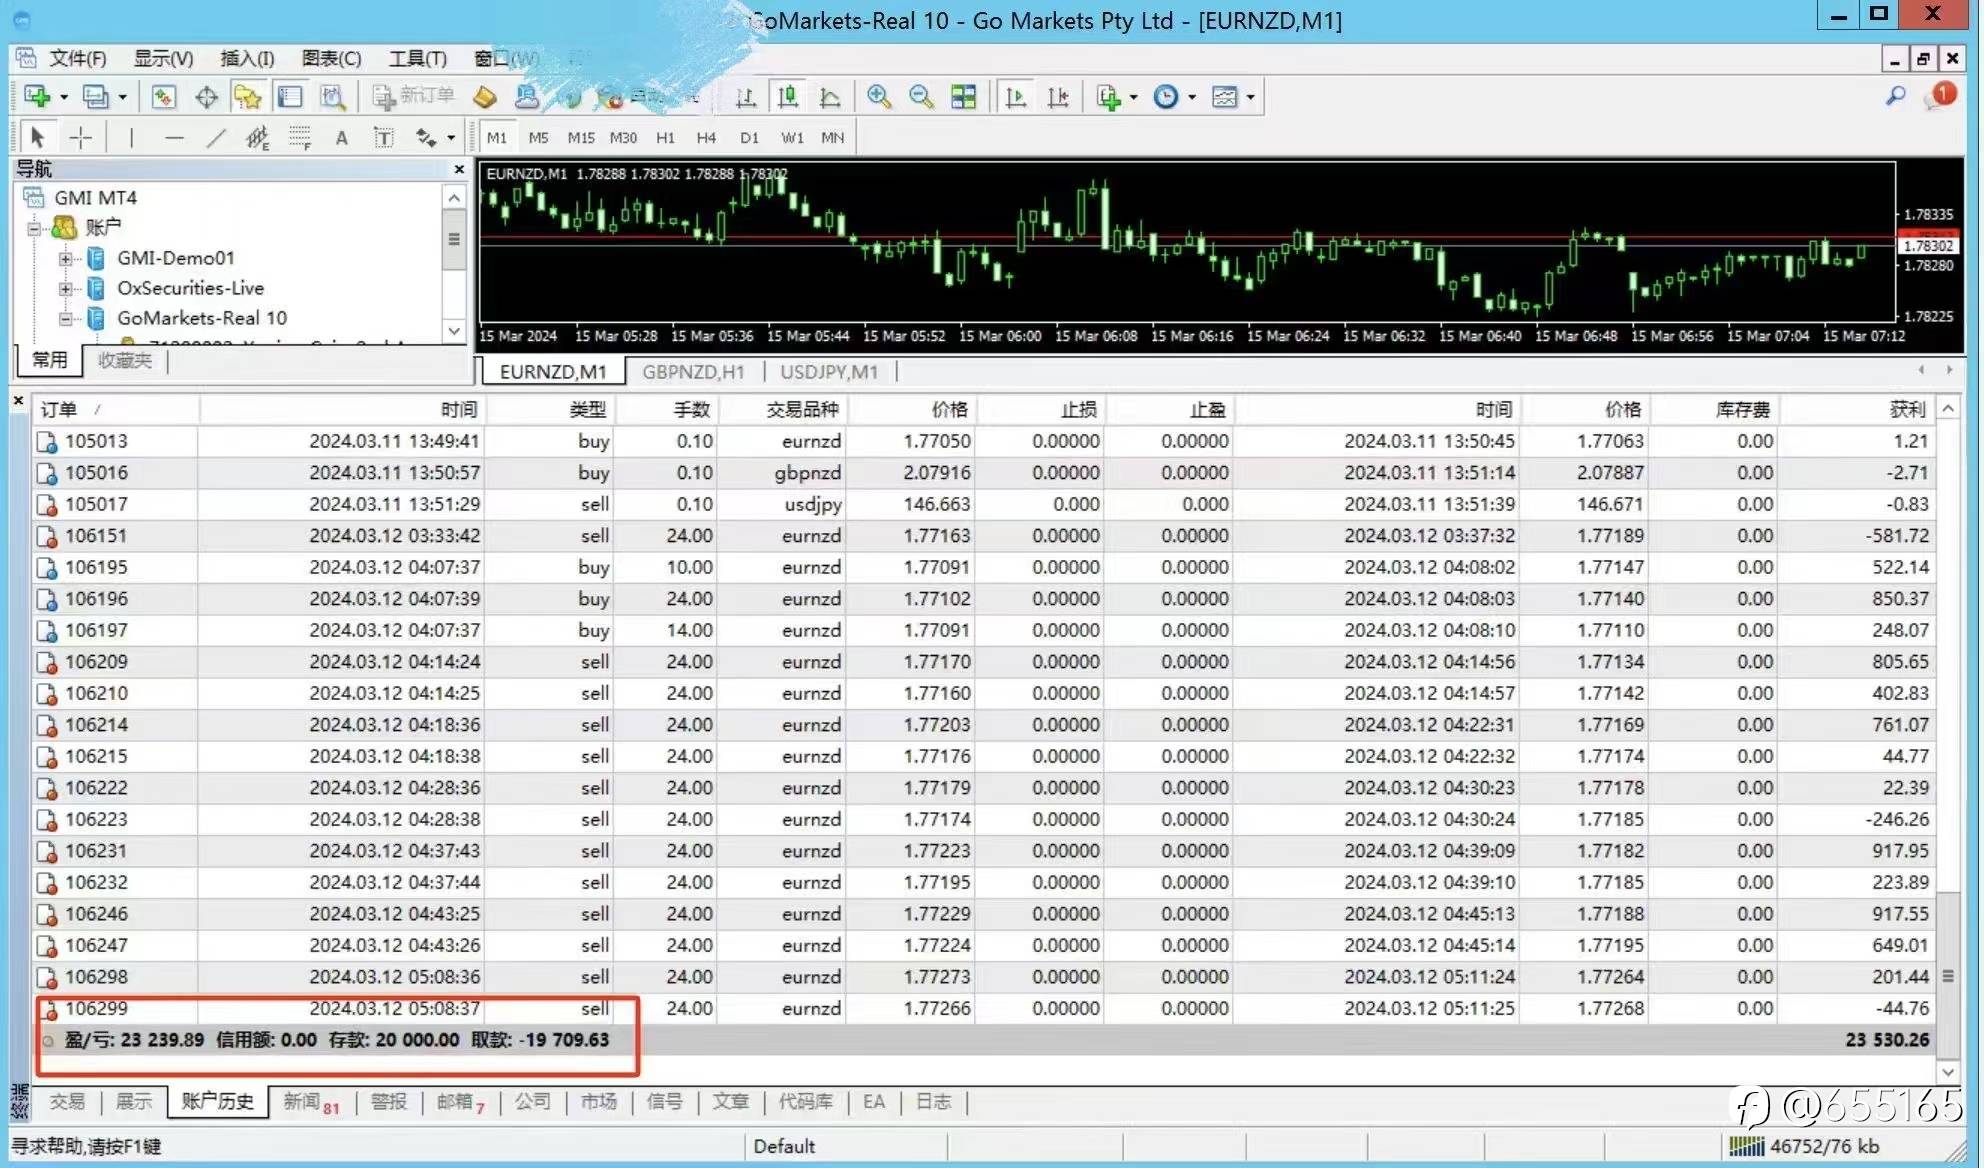Click the navigator panel scroll down arrow
Viewport: 1984px width, 1168px height.
(454, 331)
